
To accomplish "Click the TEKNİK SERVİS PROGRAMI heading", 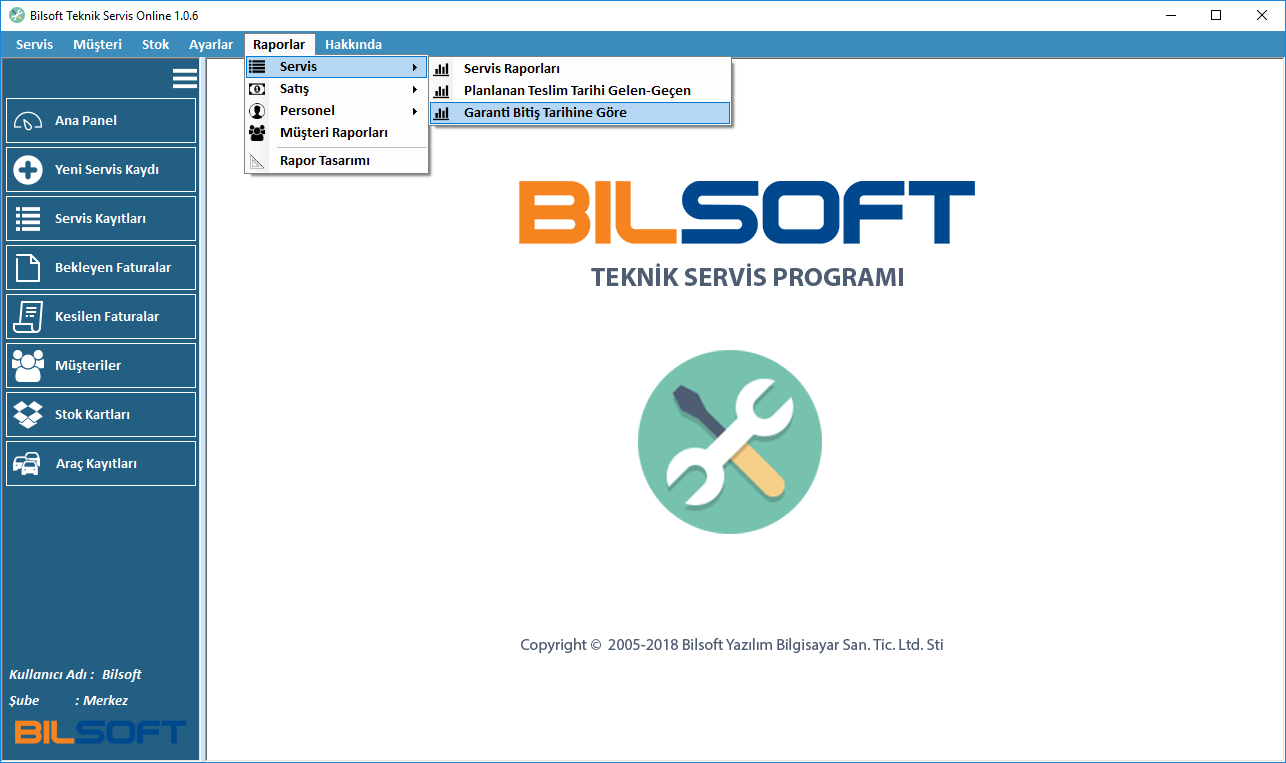I will tap(748, 277).
